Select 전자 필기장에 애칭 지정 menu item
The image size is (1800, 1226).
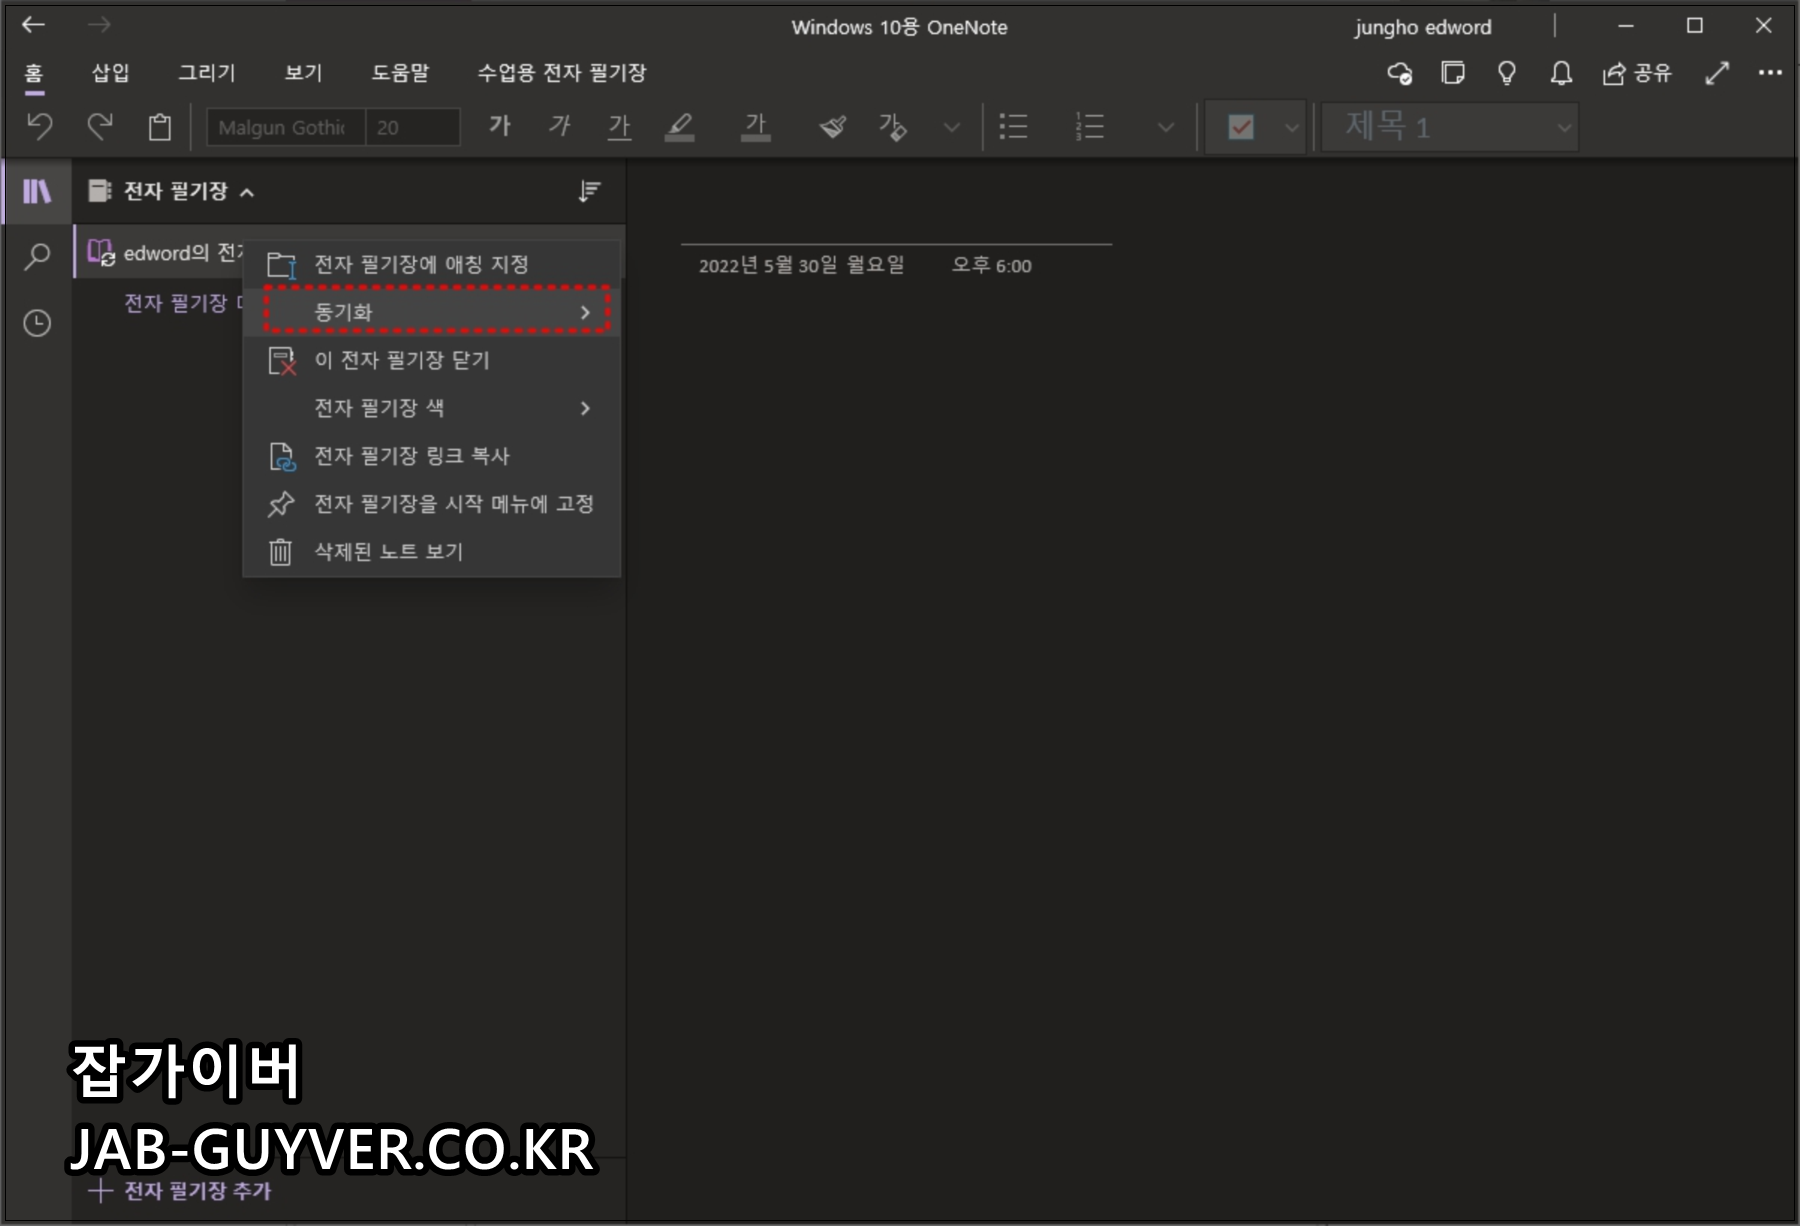[432, 264]
